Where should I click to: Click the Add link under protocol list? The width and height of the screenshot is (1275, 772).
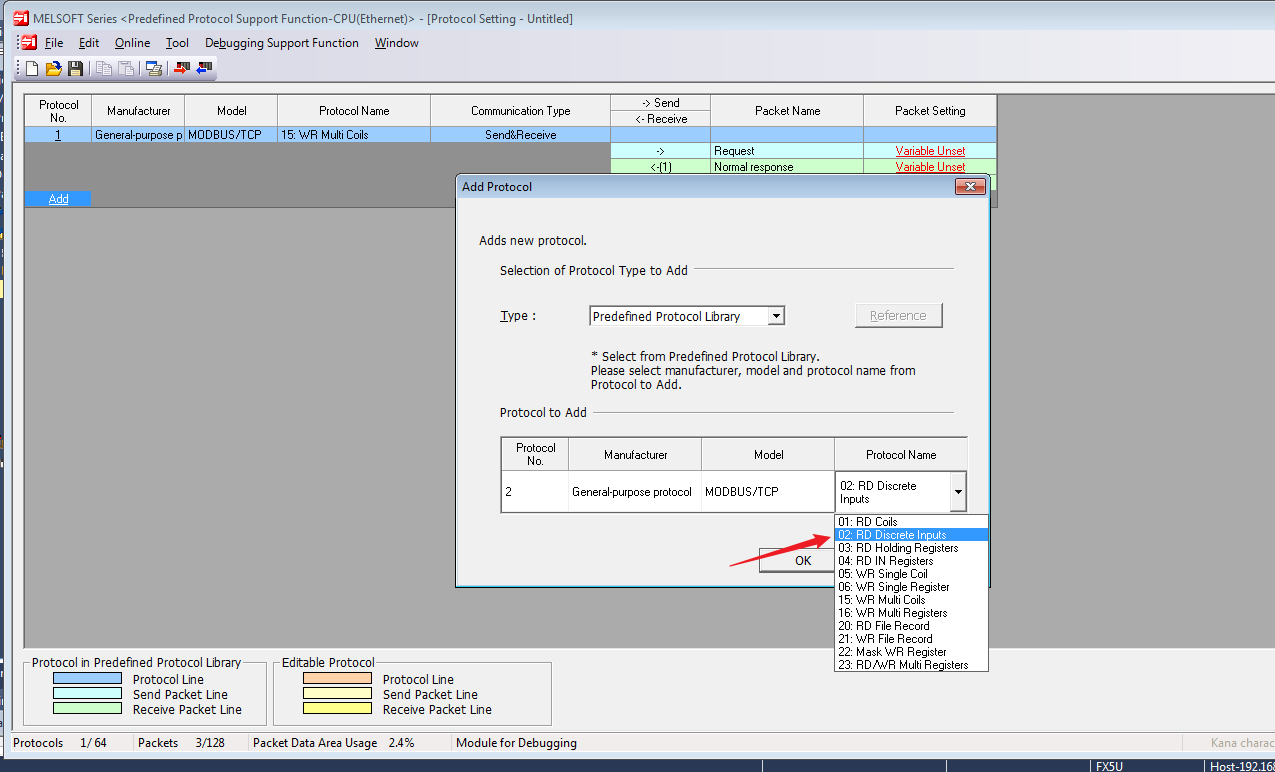pyautogui.click(x=58, y=199)
